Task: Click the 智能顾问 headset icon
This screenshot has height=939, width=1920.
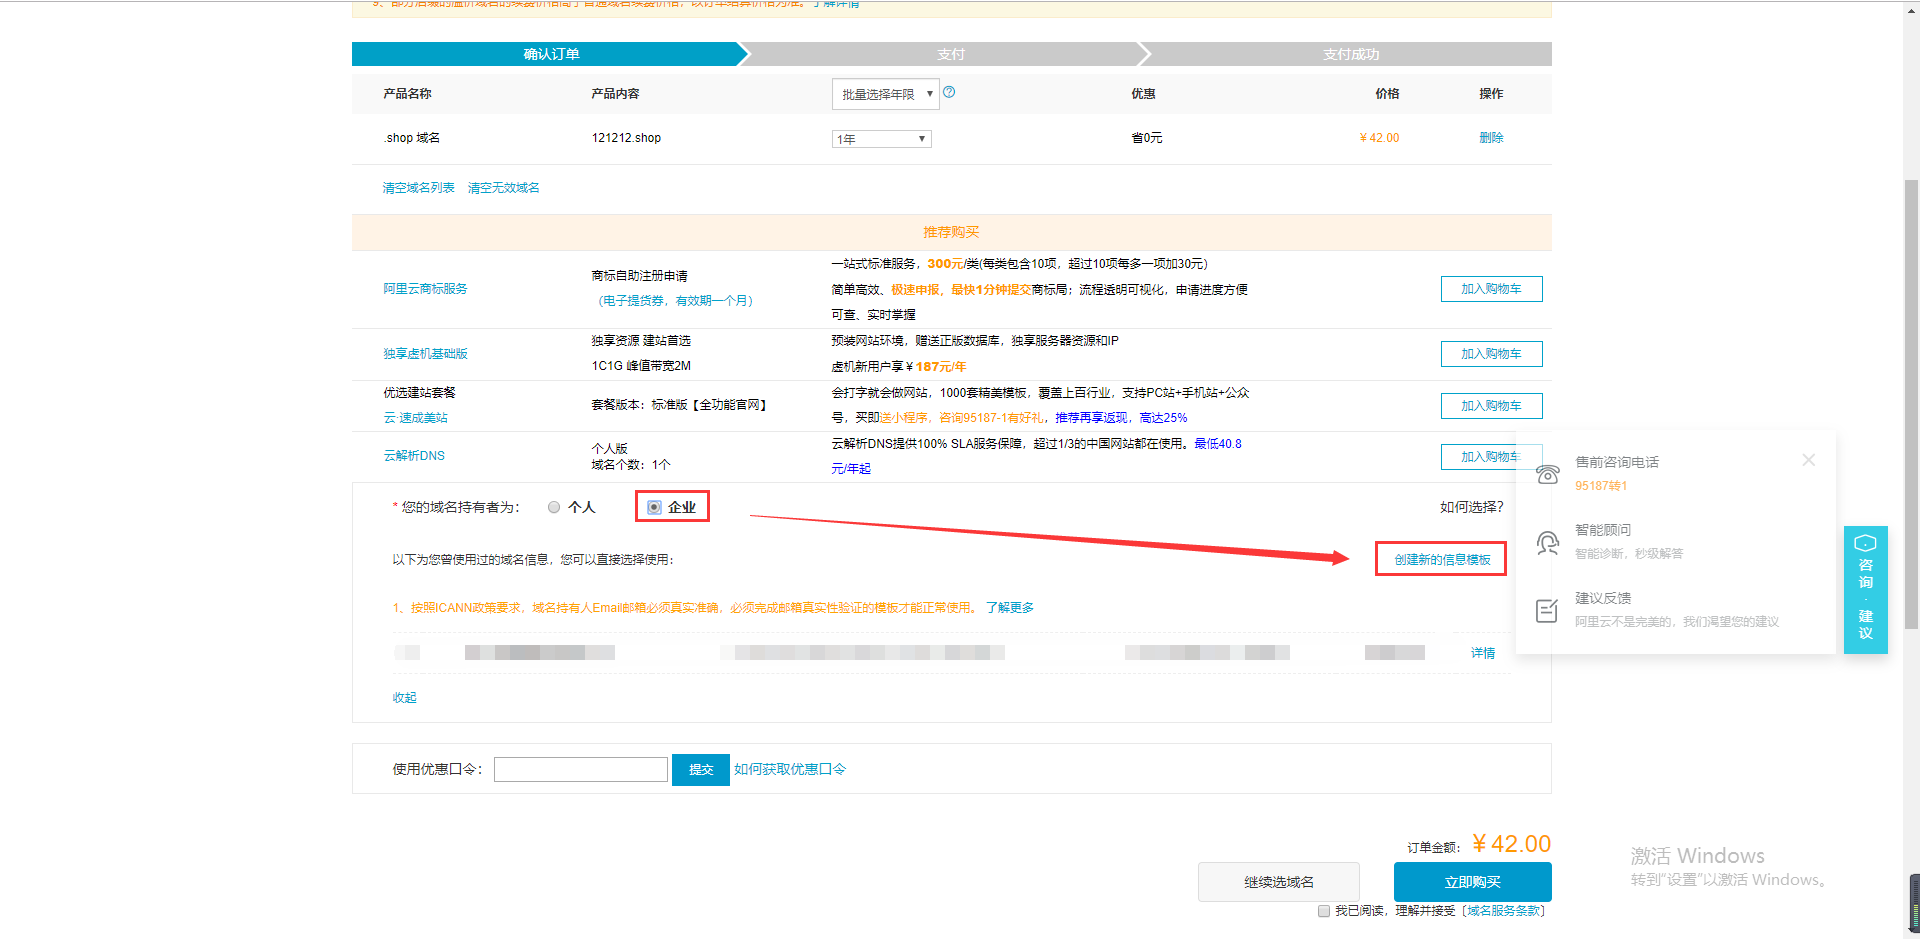Action: (x=1547, y=542)
